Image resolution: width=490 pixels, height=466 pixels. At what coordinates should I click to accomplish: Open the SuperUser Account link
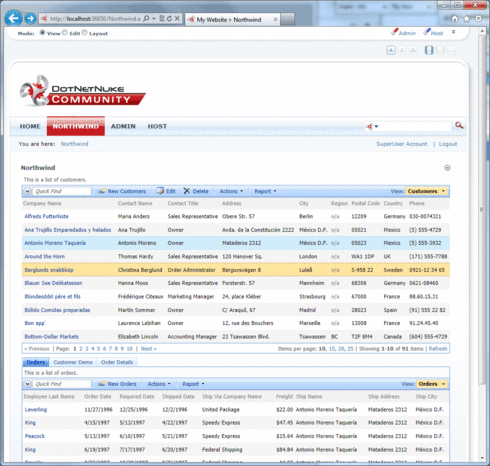tap(402, 144)
